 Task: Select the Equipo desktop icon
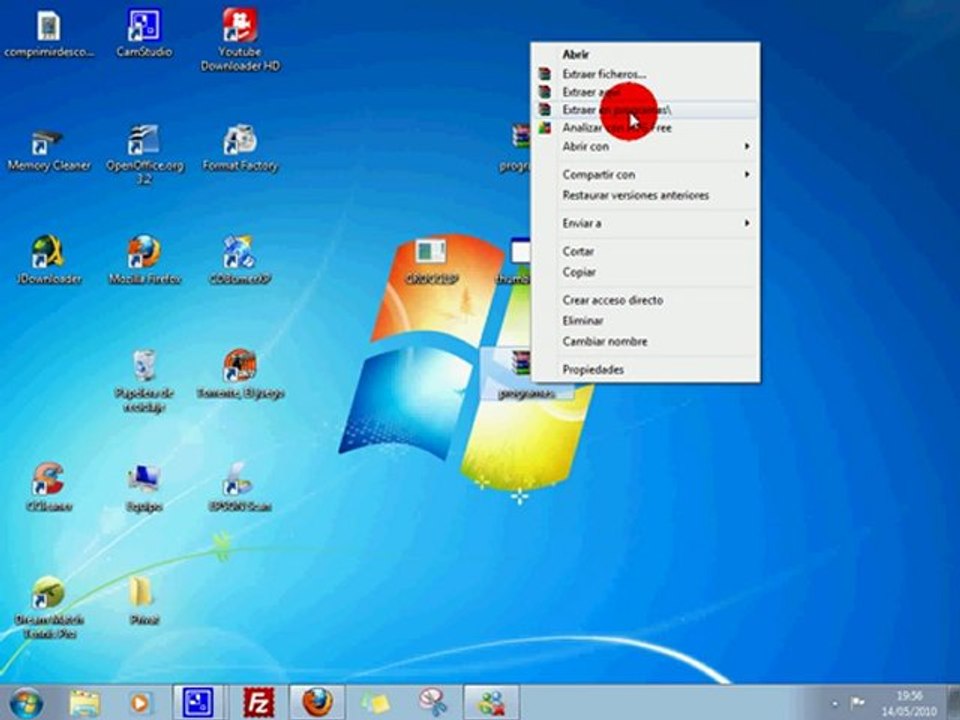click(144, 488)
